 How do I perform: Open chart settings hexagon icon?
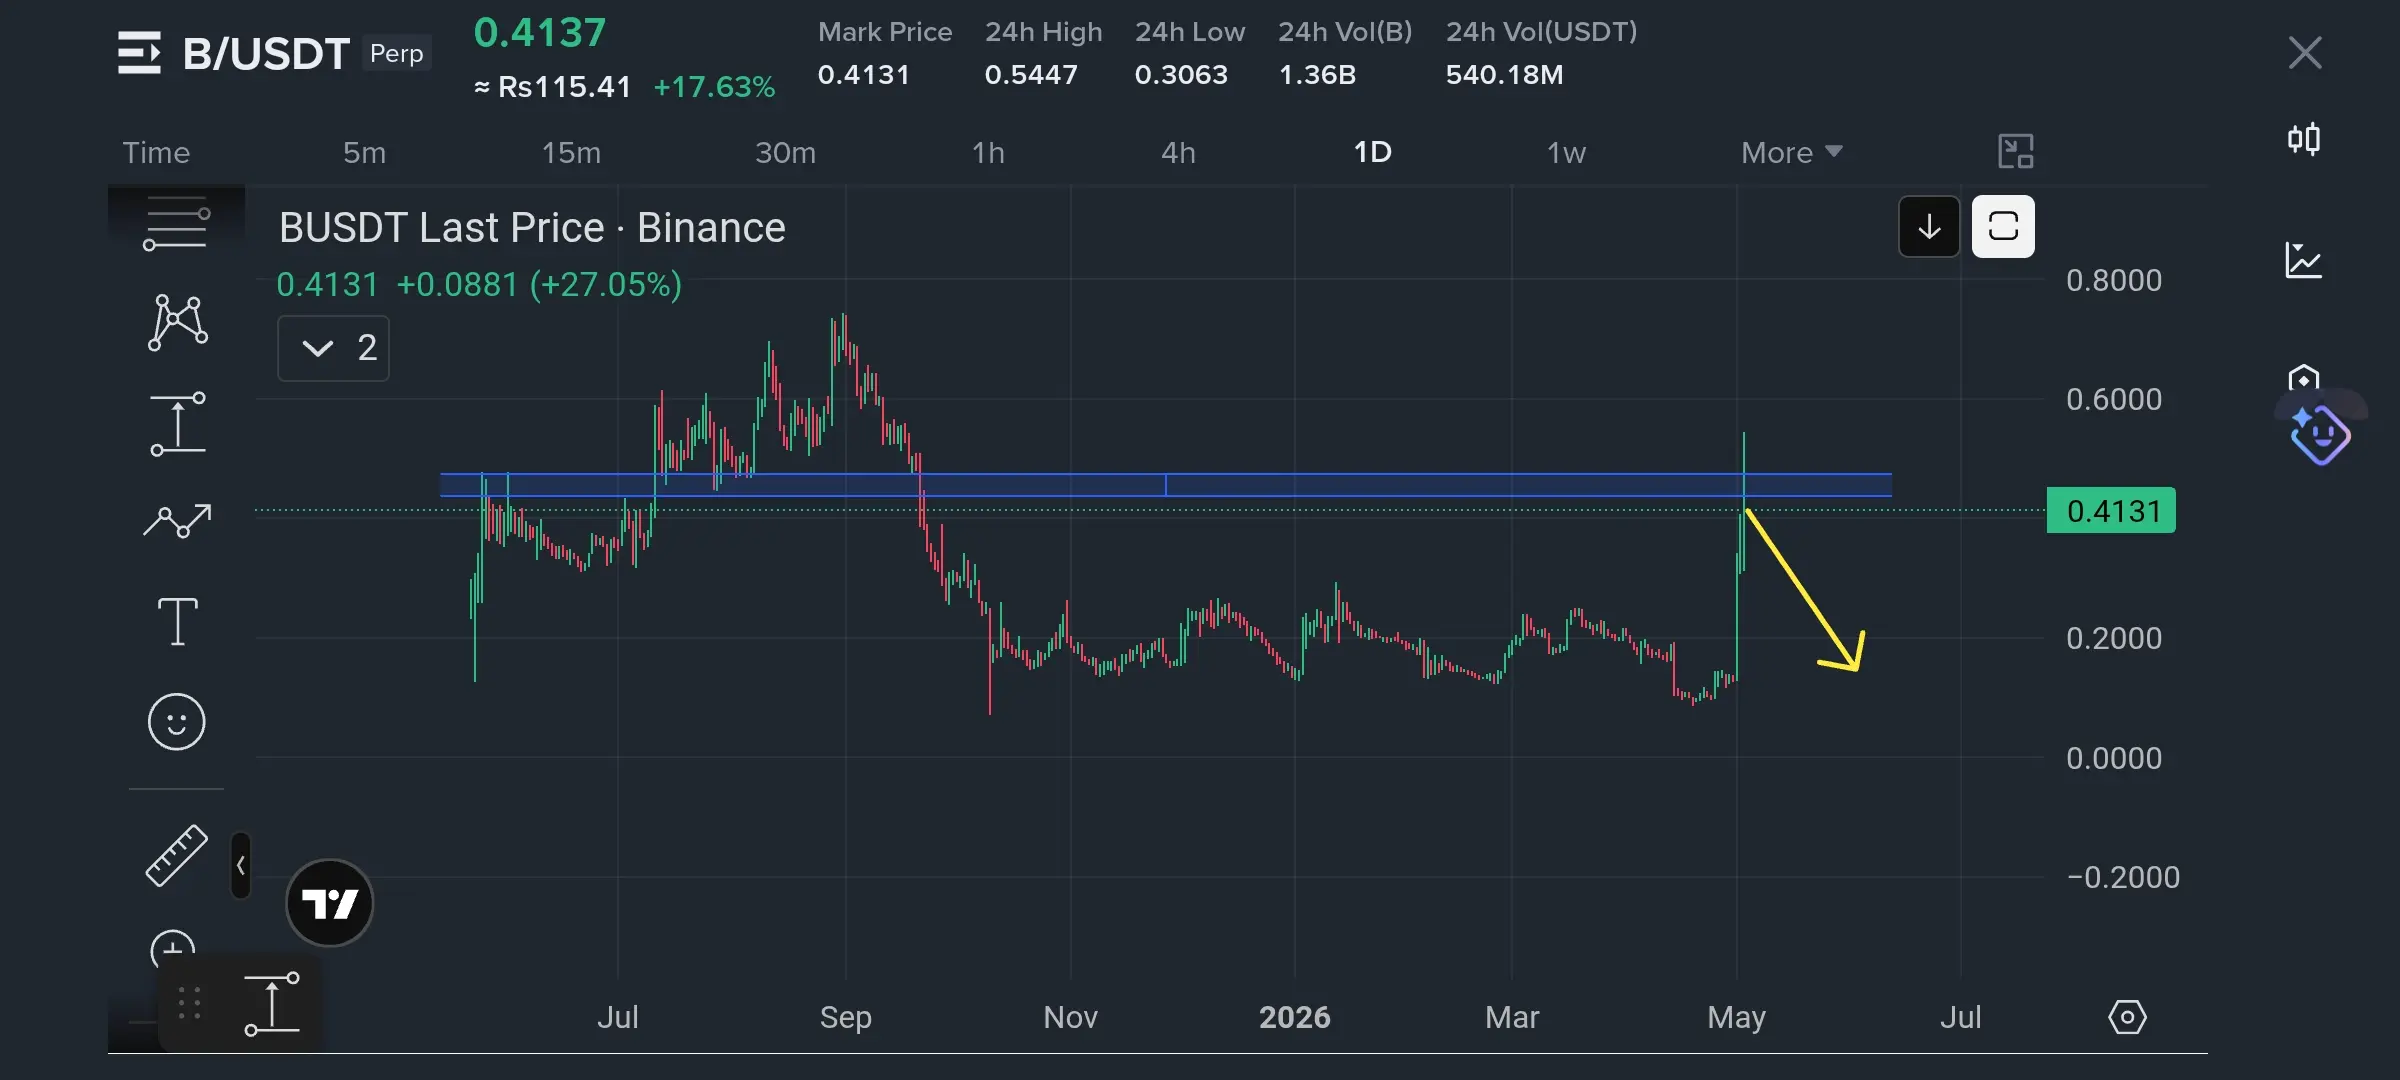(2127, 1017)
